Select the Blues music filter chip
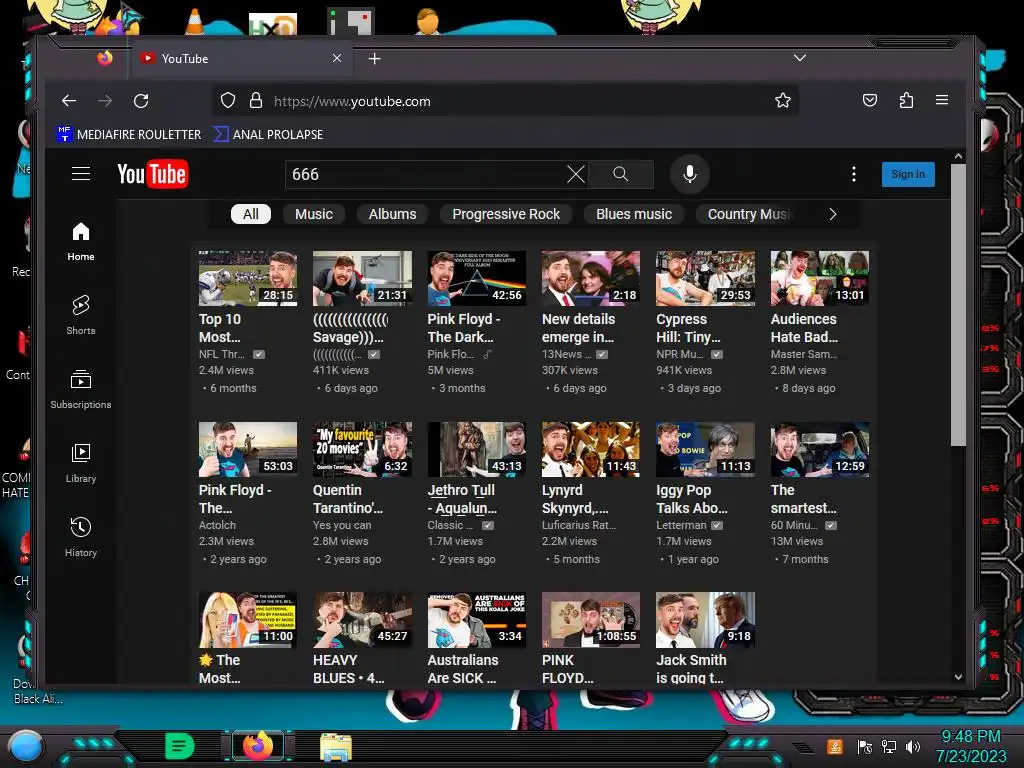Viewport: 1024px width, 768px height. (x=633, y=214)
